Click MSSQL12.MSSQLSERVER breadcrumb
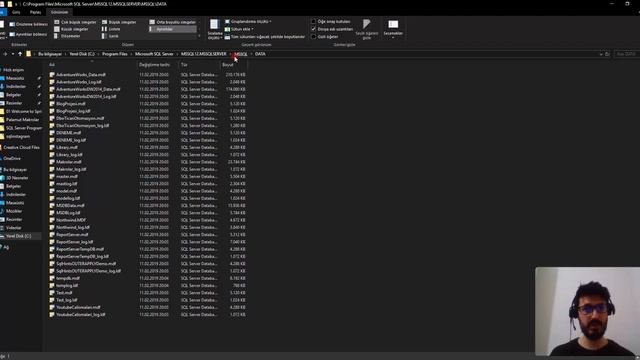Viewport: 640px width, 360px height. click(x=204, y=54)
